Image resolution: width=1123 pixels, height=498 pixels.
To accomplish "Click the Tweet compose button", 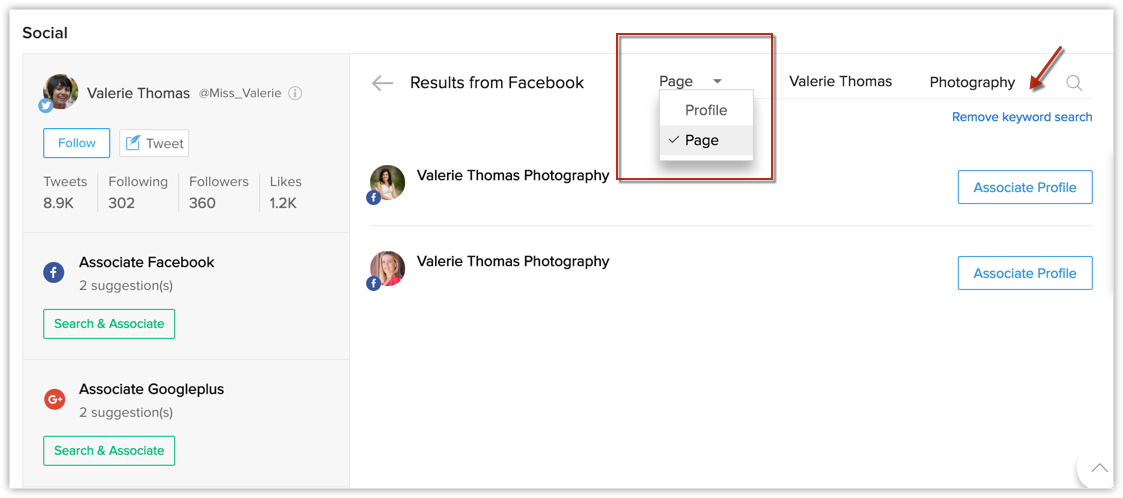I will coord(154,143).
